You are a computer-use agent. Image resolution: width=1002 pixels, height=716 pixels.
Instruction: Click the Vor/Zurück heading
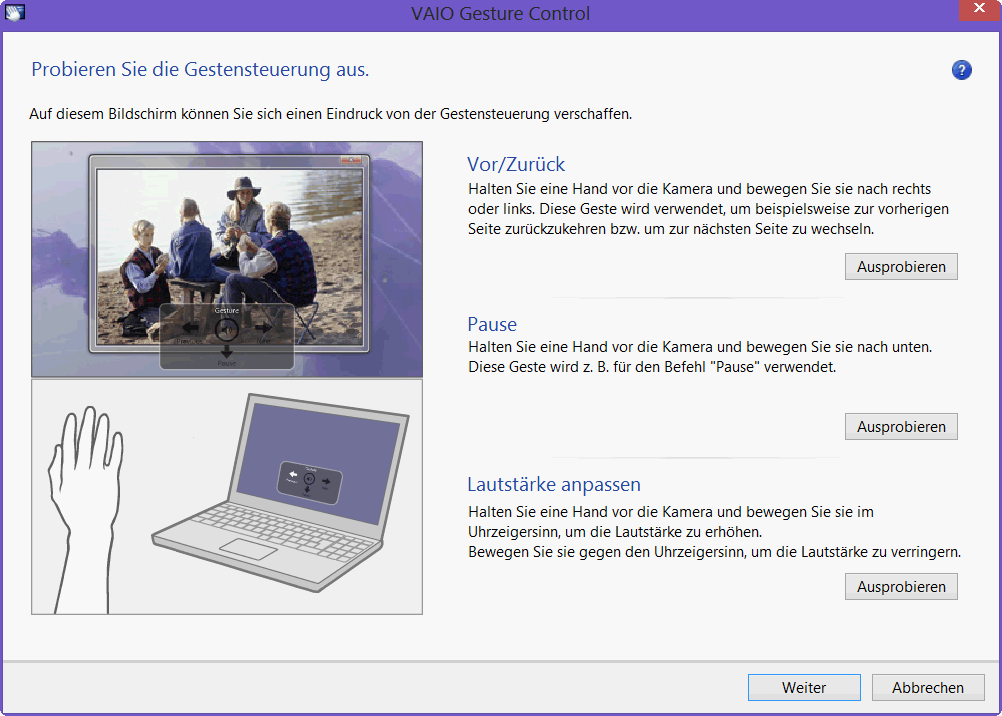click(516, 164)
